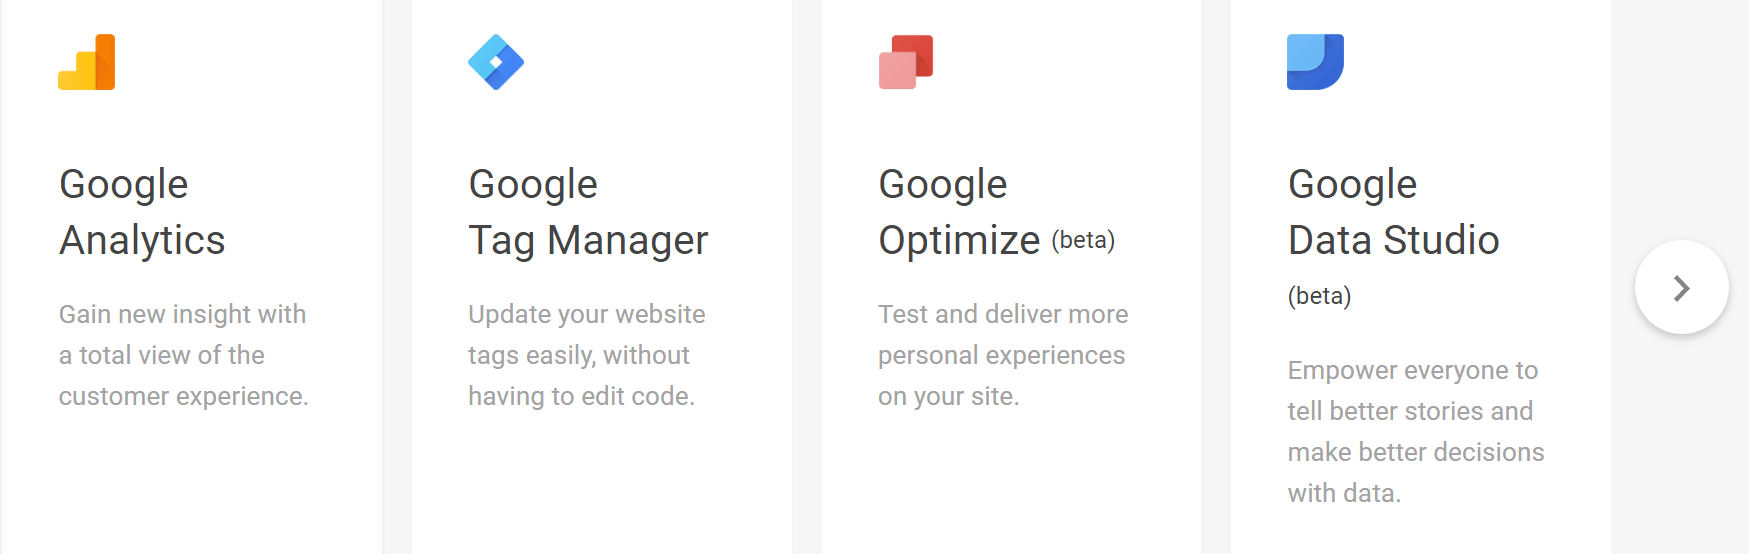
Task: Open the Google Optimize heading
Action: coord(996,212)
